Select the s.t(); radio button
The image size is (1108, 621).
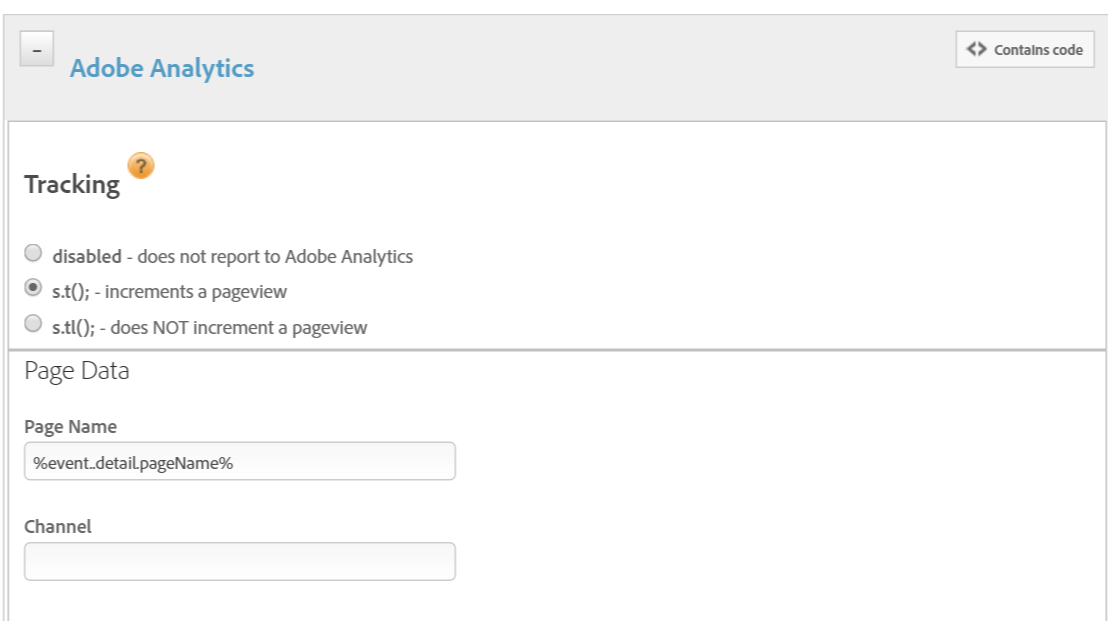33,288
